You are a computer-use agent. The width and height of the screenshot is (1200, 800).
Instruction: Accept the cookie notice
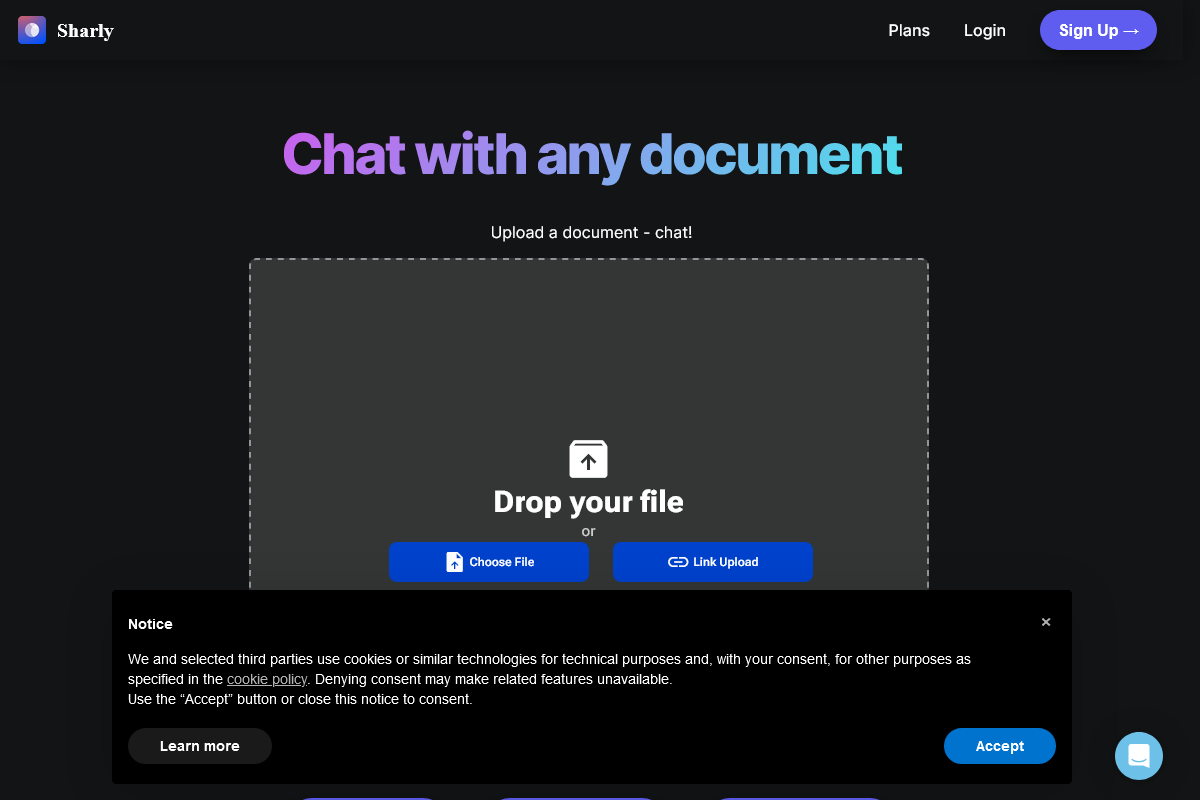click(1000, 746)
